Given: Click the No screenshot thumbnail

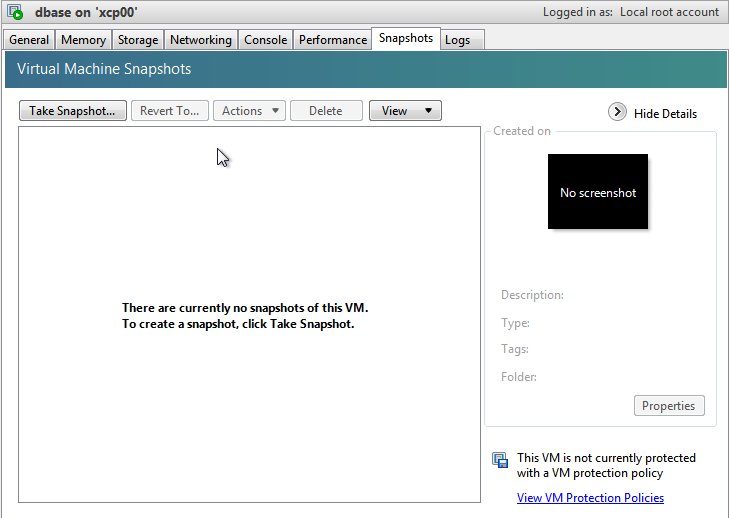Looking at the screenshot, I should 597,192.
